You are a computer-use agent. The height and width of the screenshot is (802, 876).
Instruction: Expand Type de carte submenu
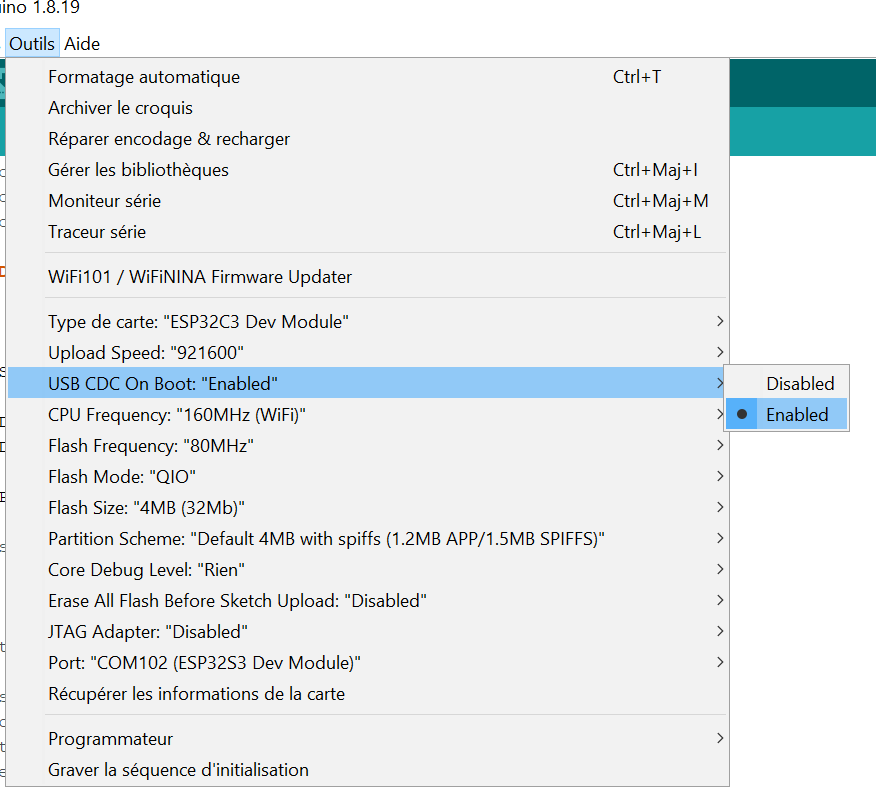[x=368, y=322]
